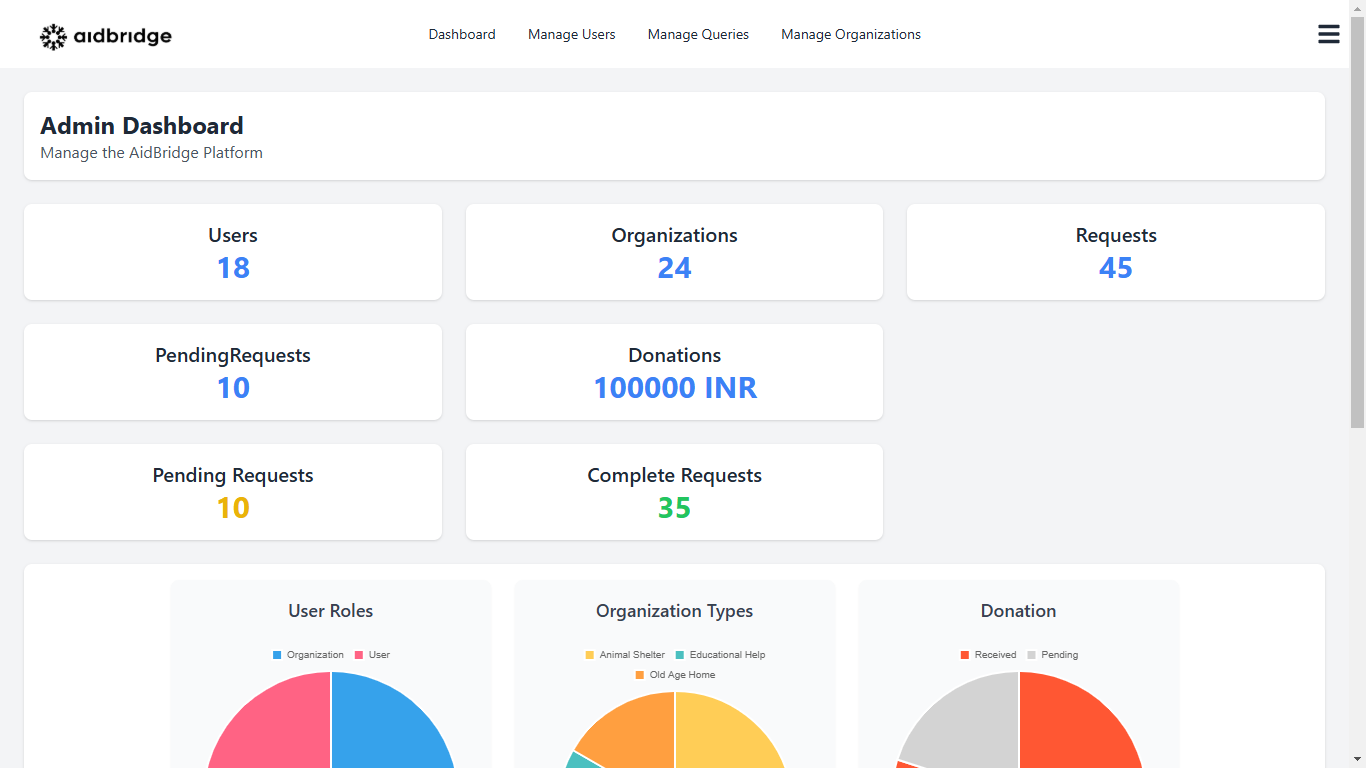1366x768 pixels.
Task: Click the Complete Requests card
Action: tap(674, 492)
